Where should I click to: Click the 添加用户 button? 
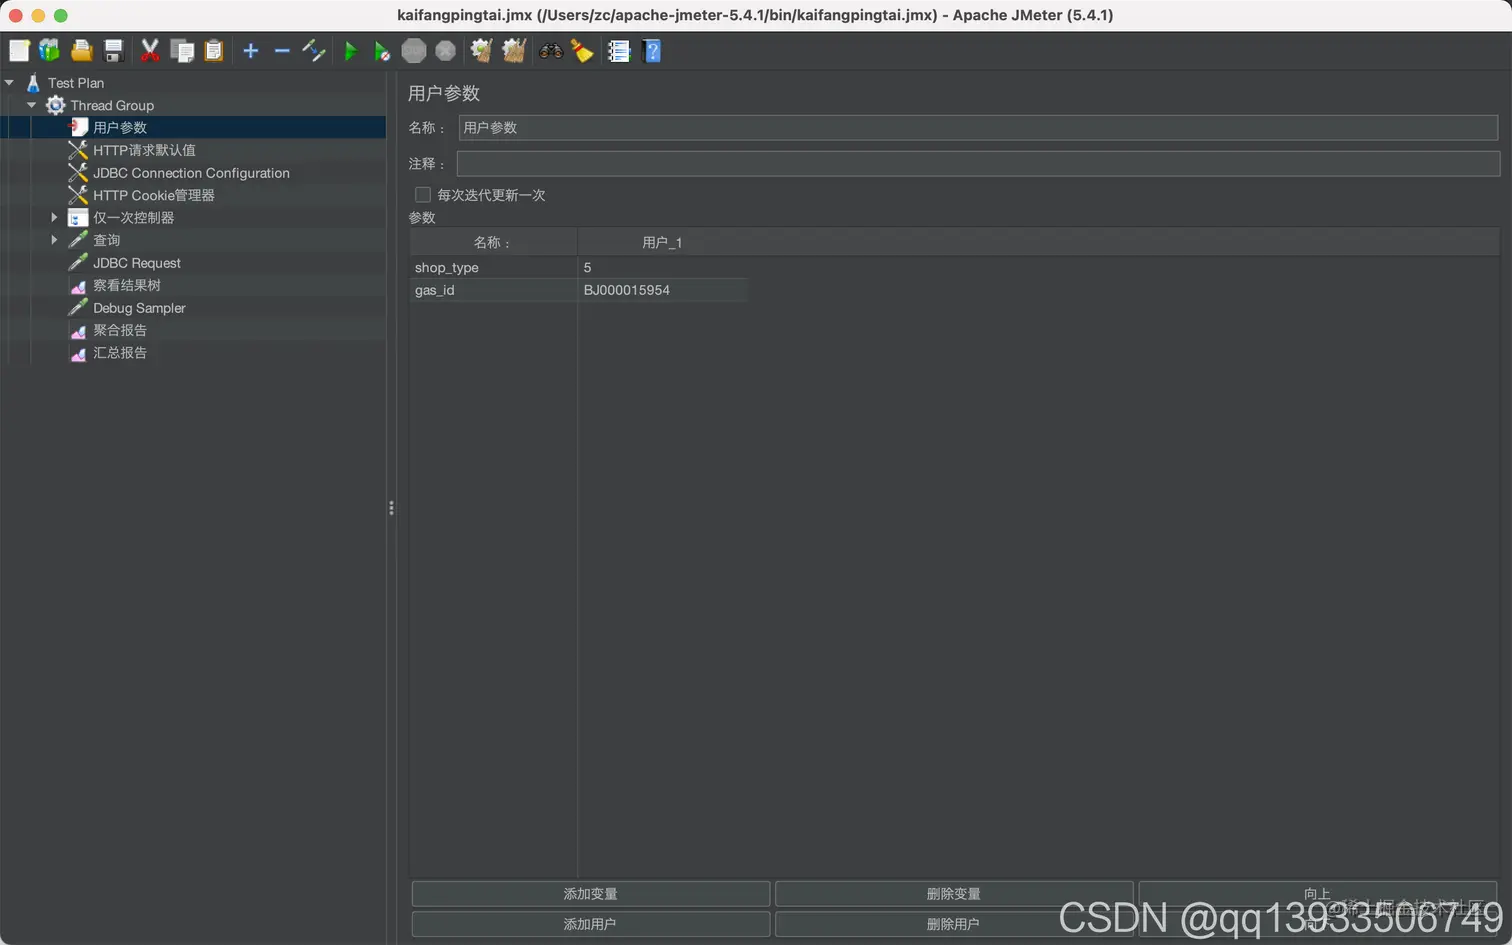point(590,924)
